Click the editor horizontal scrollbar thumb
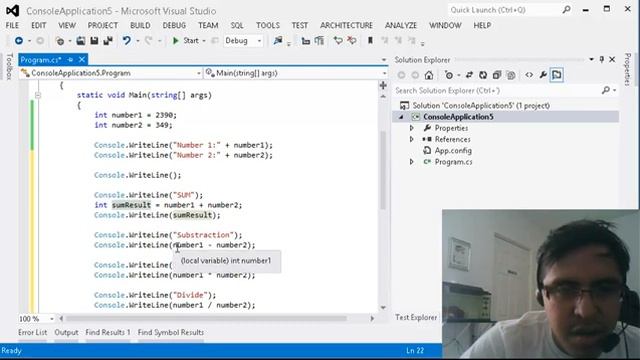The image size is (640, 360). coord(206,318)
